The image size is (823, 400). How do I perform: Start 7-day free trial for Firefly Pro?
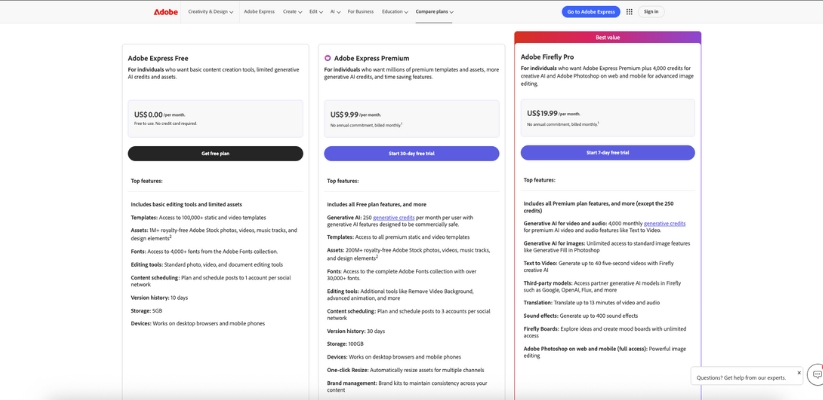coord(608,153)
